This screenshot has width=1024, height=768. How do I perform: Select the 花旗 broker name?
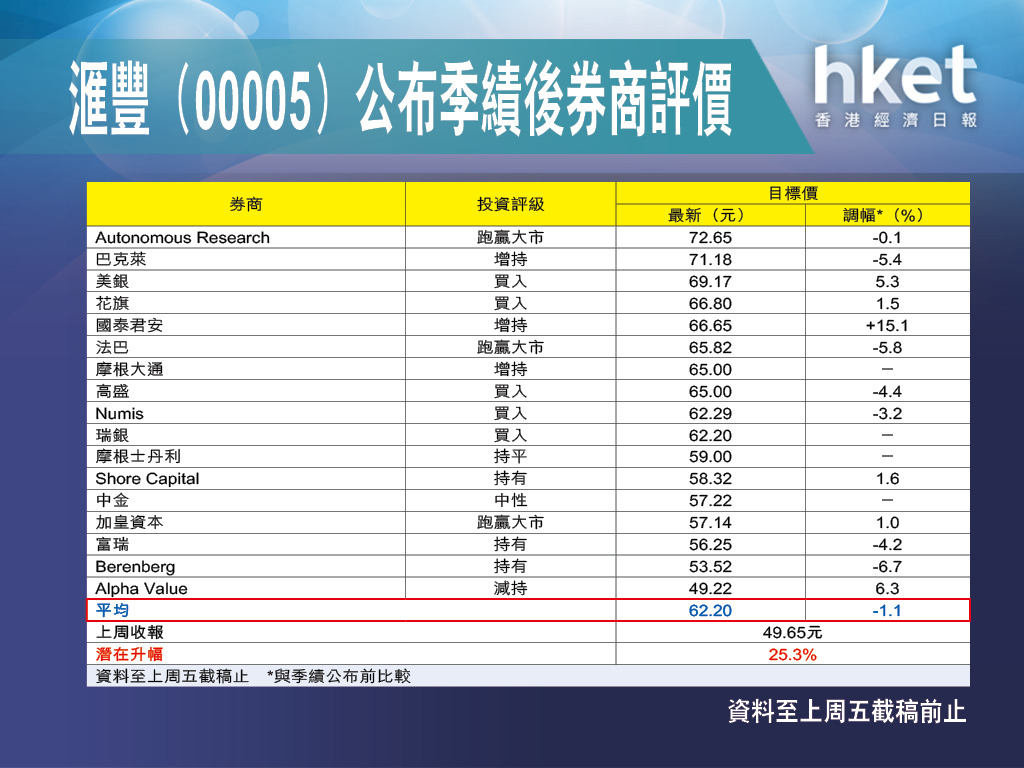point(112,304)
